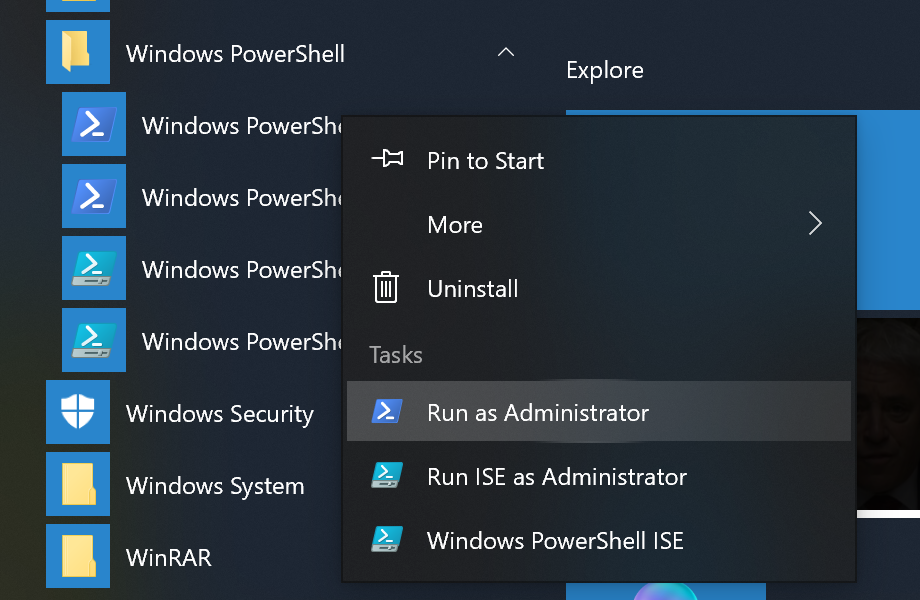Viewport: 920px width, 600px height.
Task: Click the icon beside Windows PowerShell ISE task
Action: point(387,539)
